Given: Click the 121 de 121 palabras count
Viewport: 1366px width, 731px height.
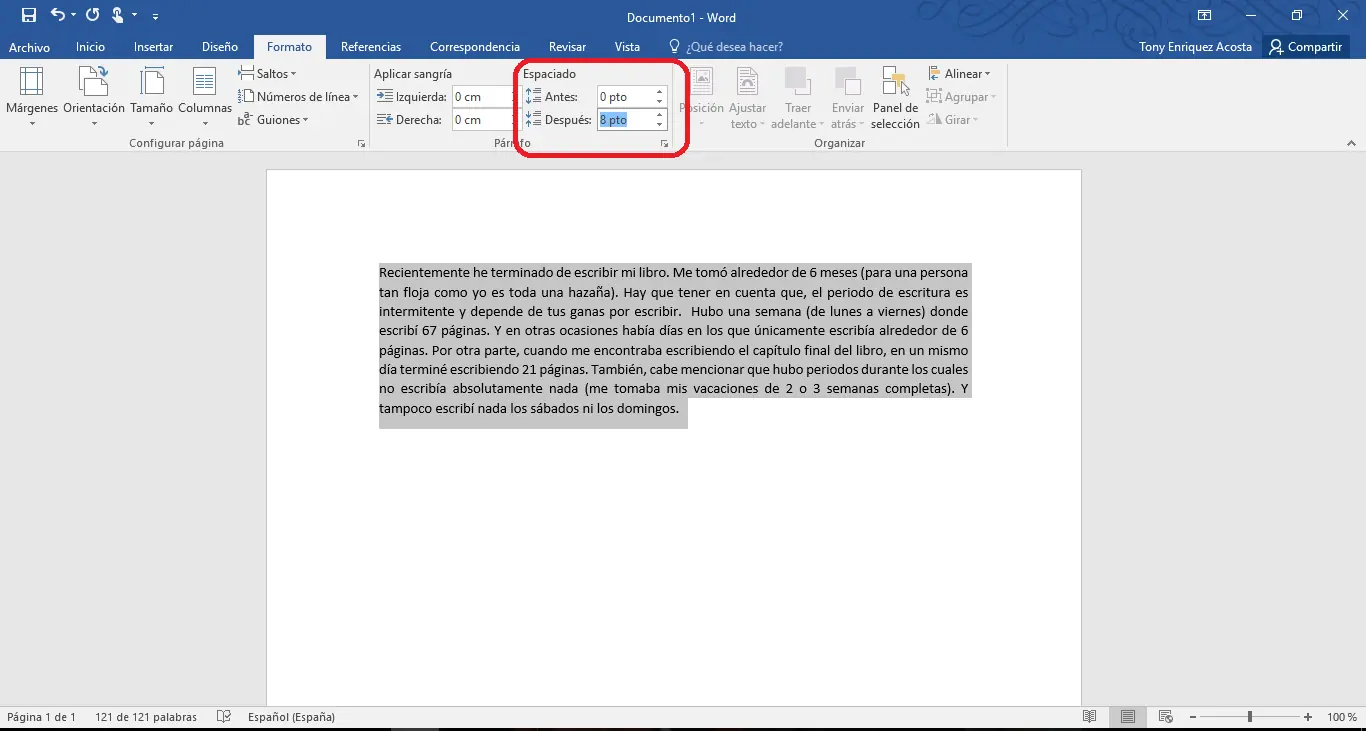Looking at the screenshot, I should [x=146, y=717].
